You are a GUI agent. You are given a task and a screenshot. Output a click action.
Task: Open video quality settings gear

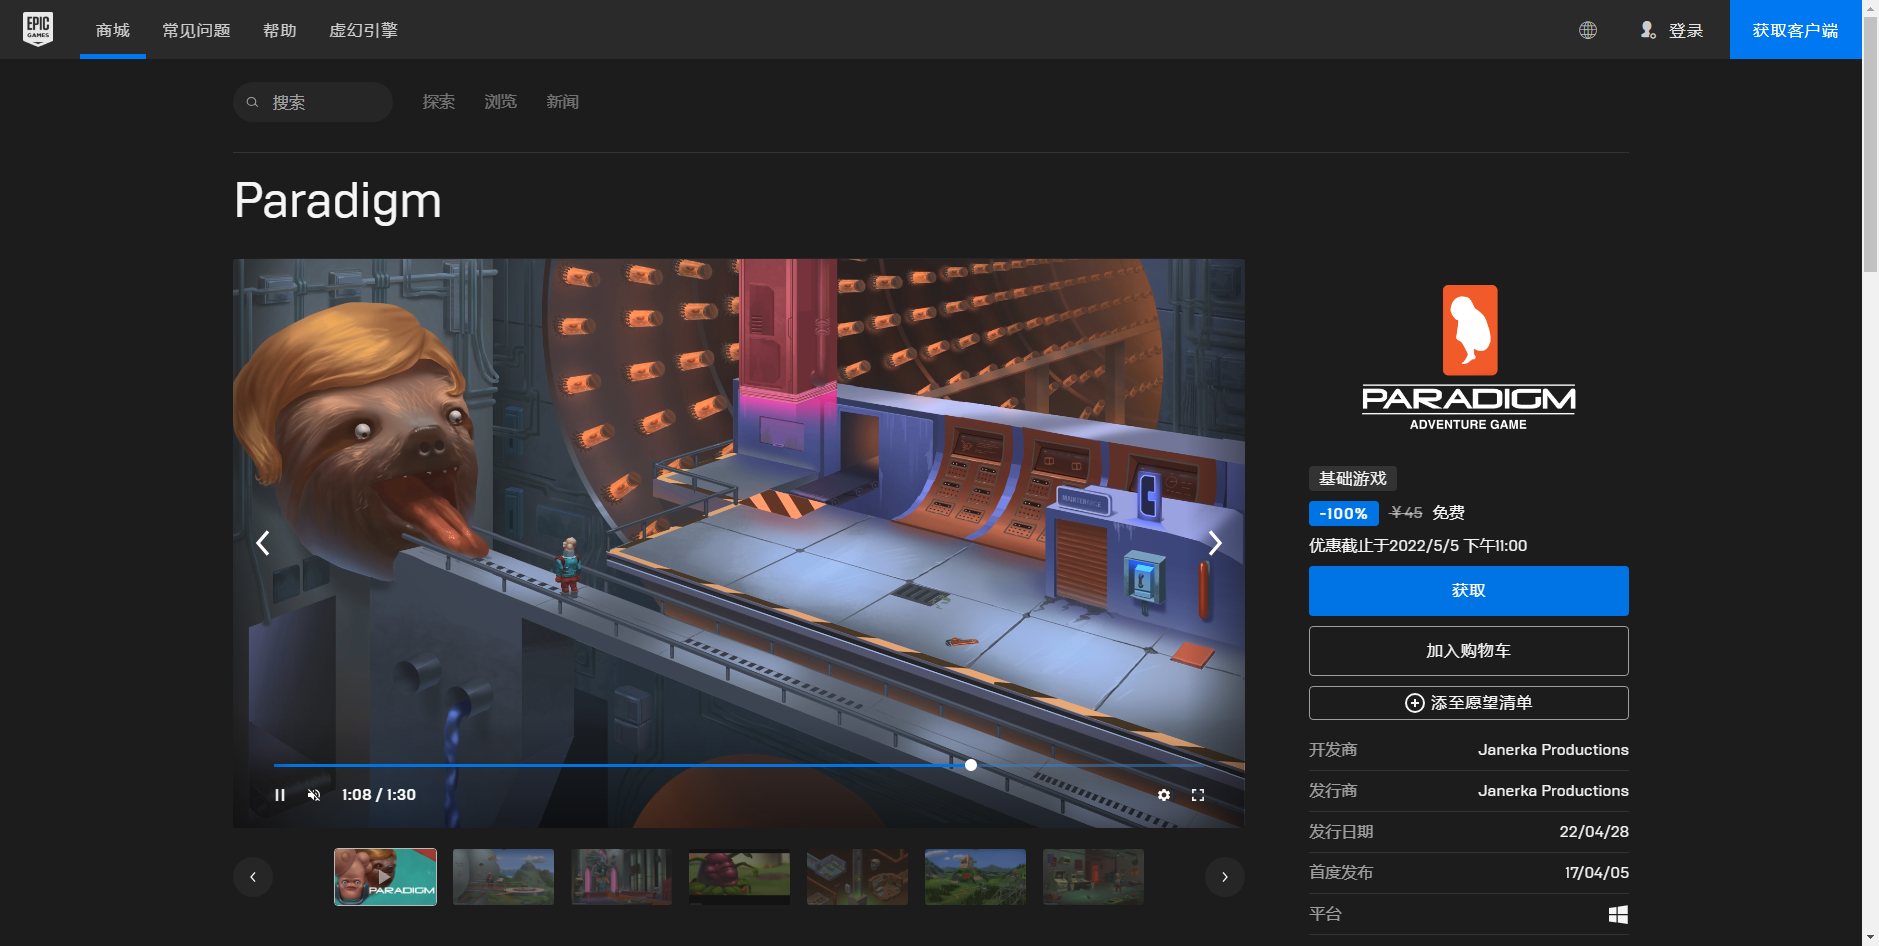(1164, 794)
